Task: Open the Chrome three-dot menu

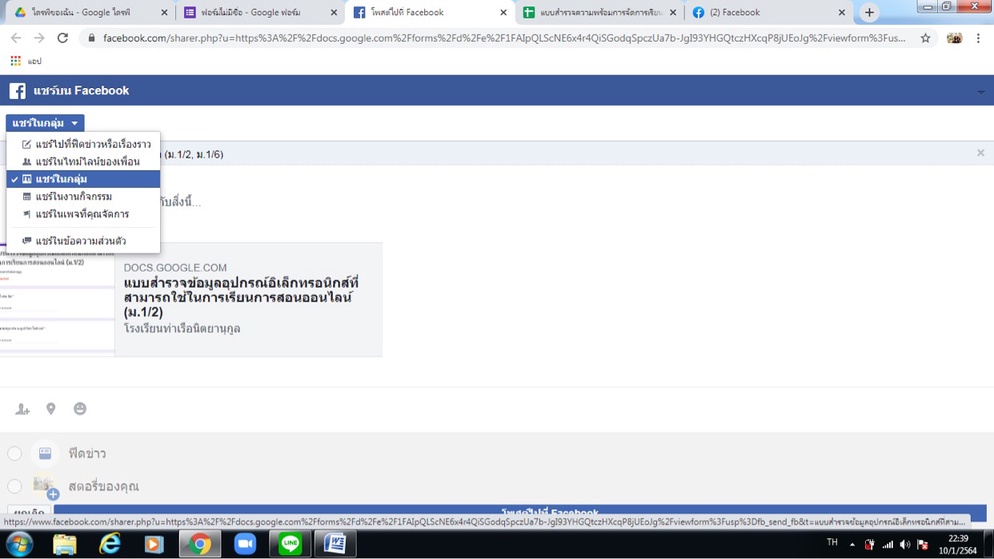Action: (978, 38)
